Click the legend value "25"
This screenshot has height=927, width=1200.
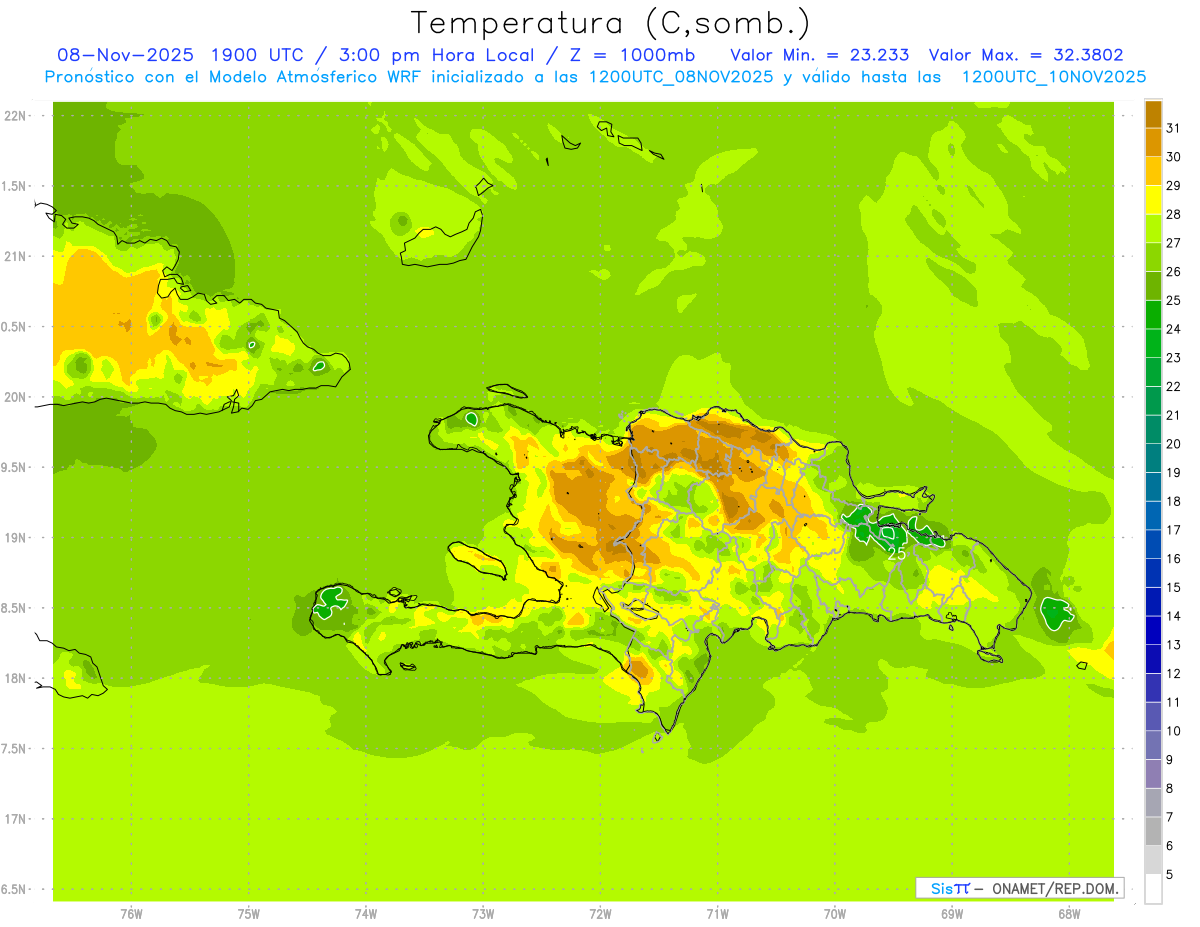pyautogui.click(x=1173, y=301)
